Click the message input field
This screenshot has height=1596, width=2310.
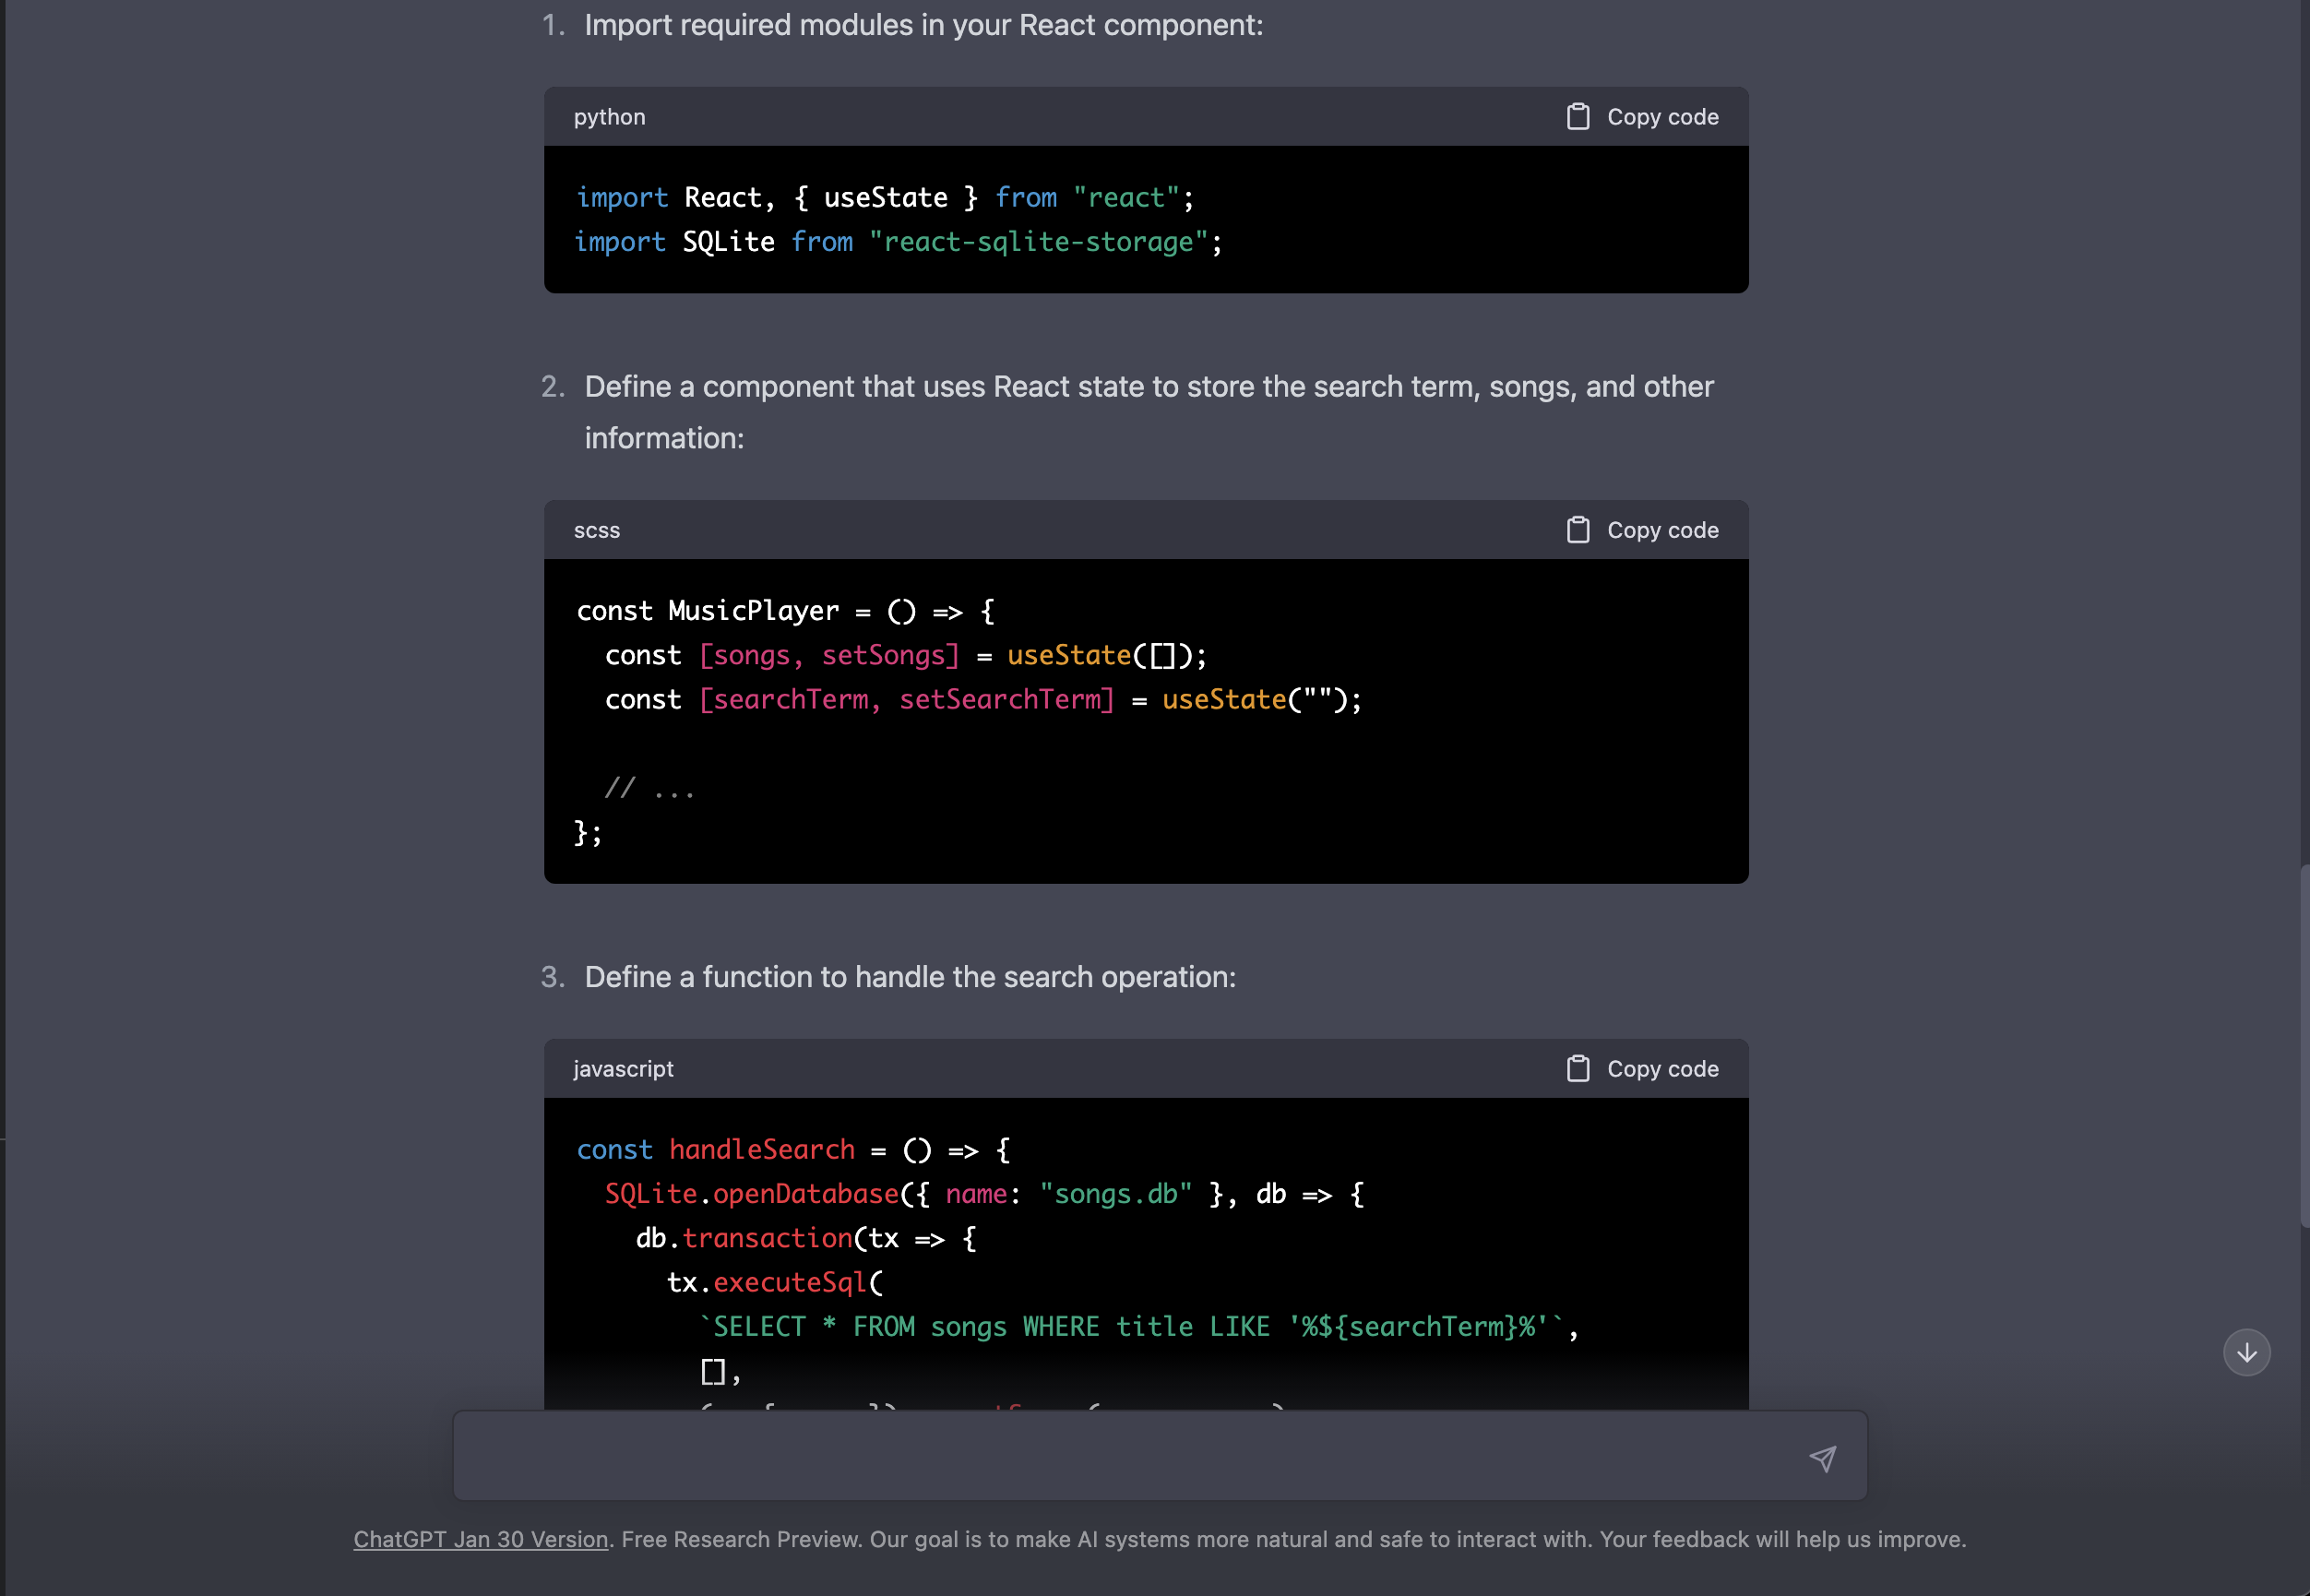click(1100, 1458)
